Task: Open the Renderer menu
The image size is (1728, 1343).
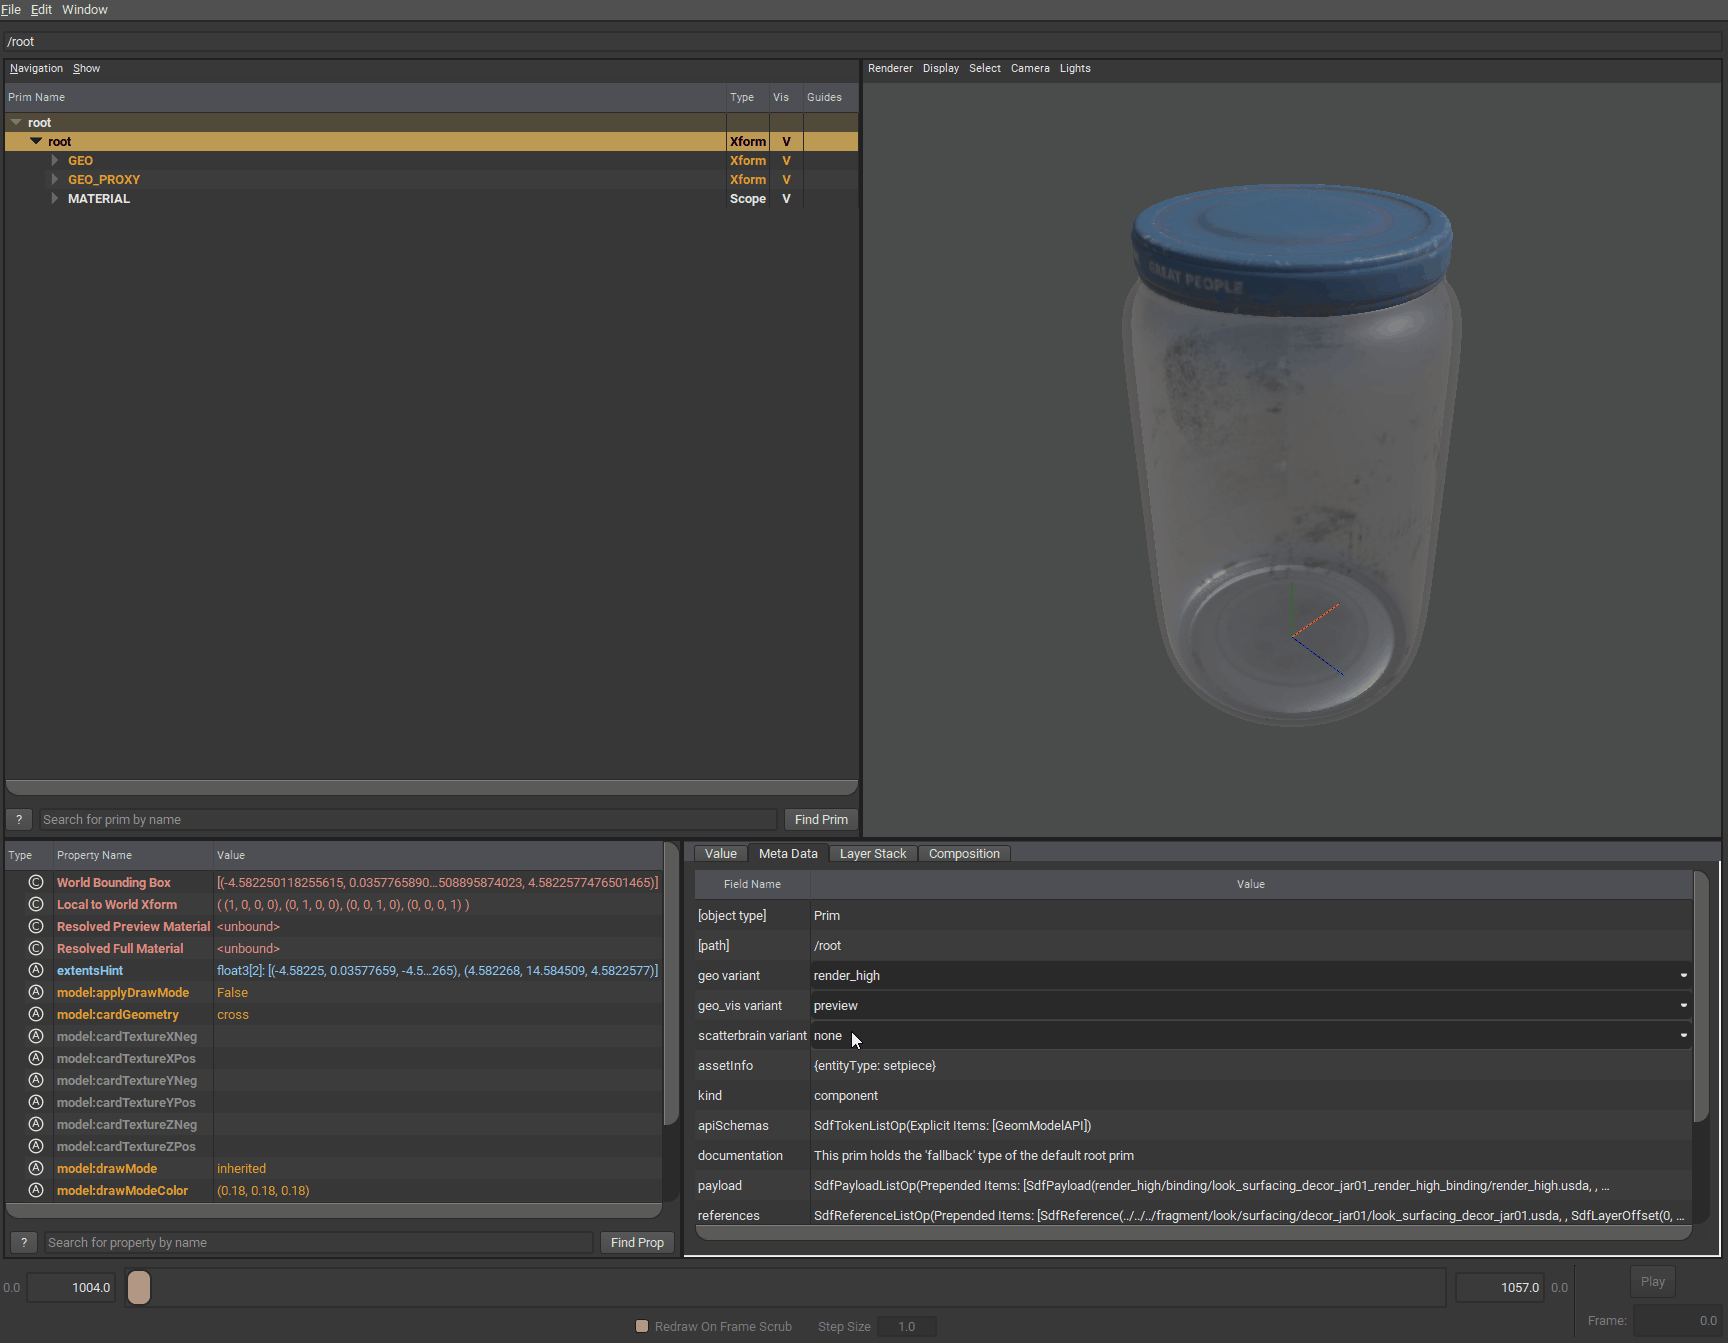Action: coord(890,68)
